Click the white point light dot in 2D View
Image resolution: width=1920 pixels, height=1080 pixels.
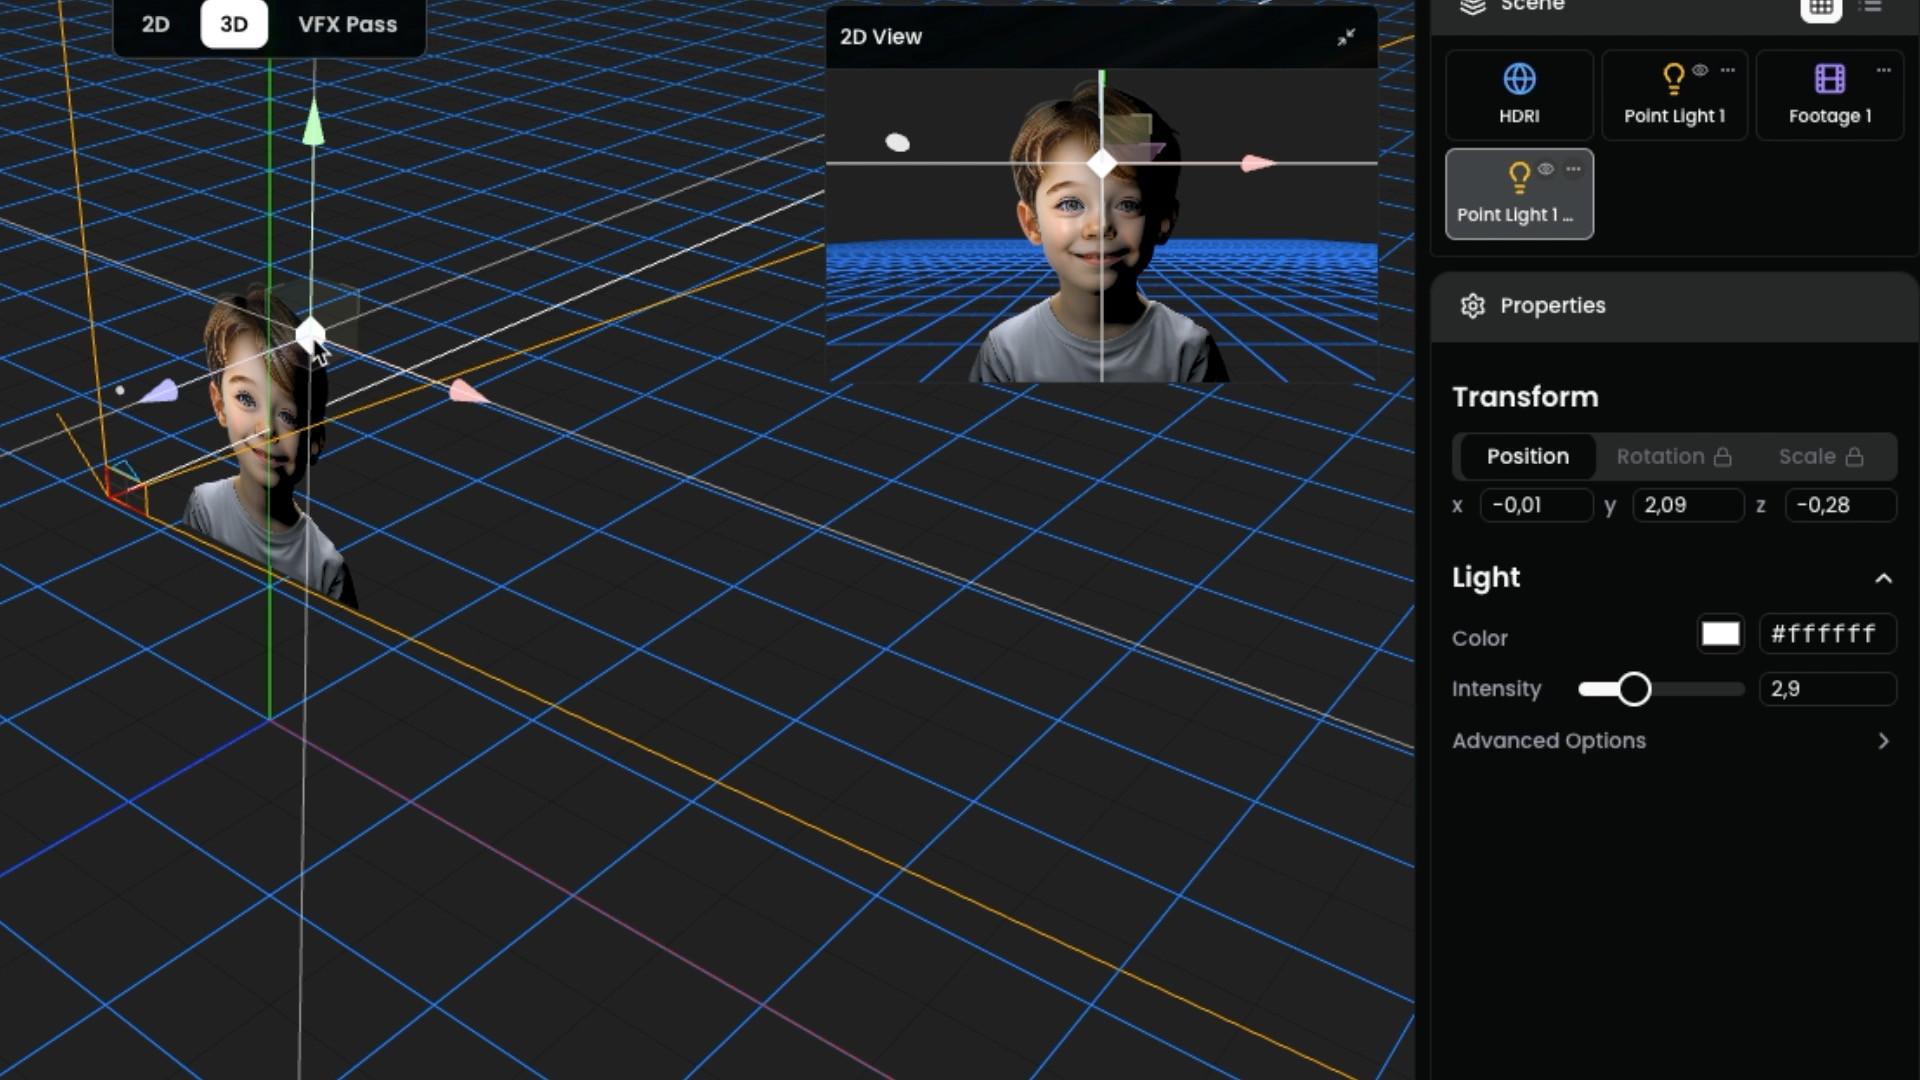pyautogui.click(x=898, y=143)
